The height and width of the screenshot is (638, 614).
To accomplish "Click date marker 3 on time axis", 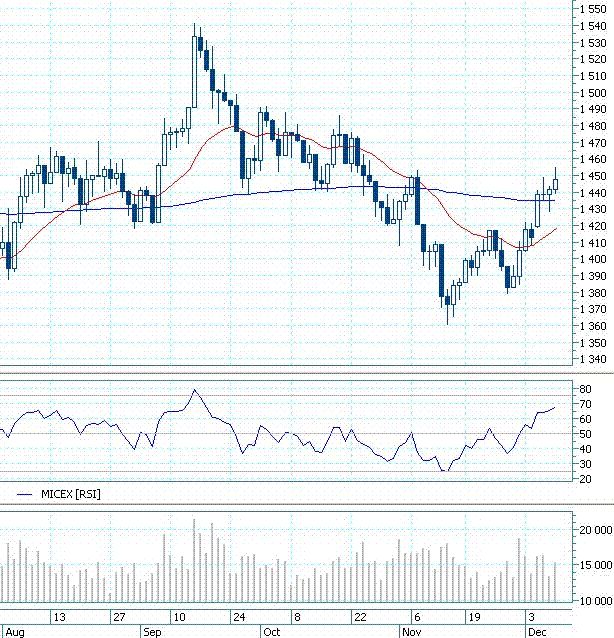I will (531, 617).
